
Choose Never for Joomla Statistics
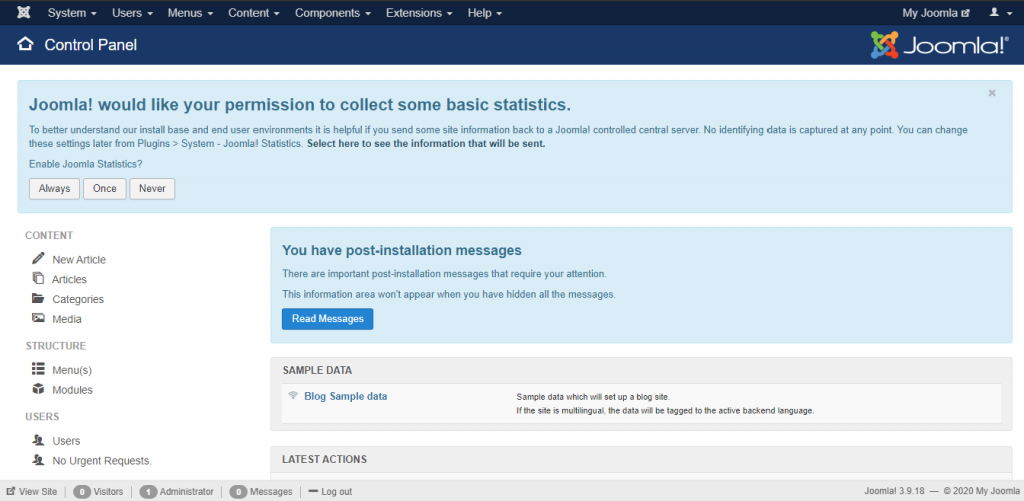click(152, 189)
